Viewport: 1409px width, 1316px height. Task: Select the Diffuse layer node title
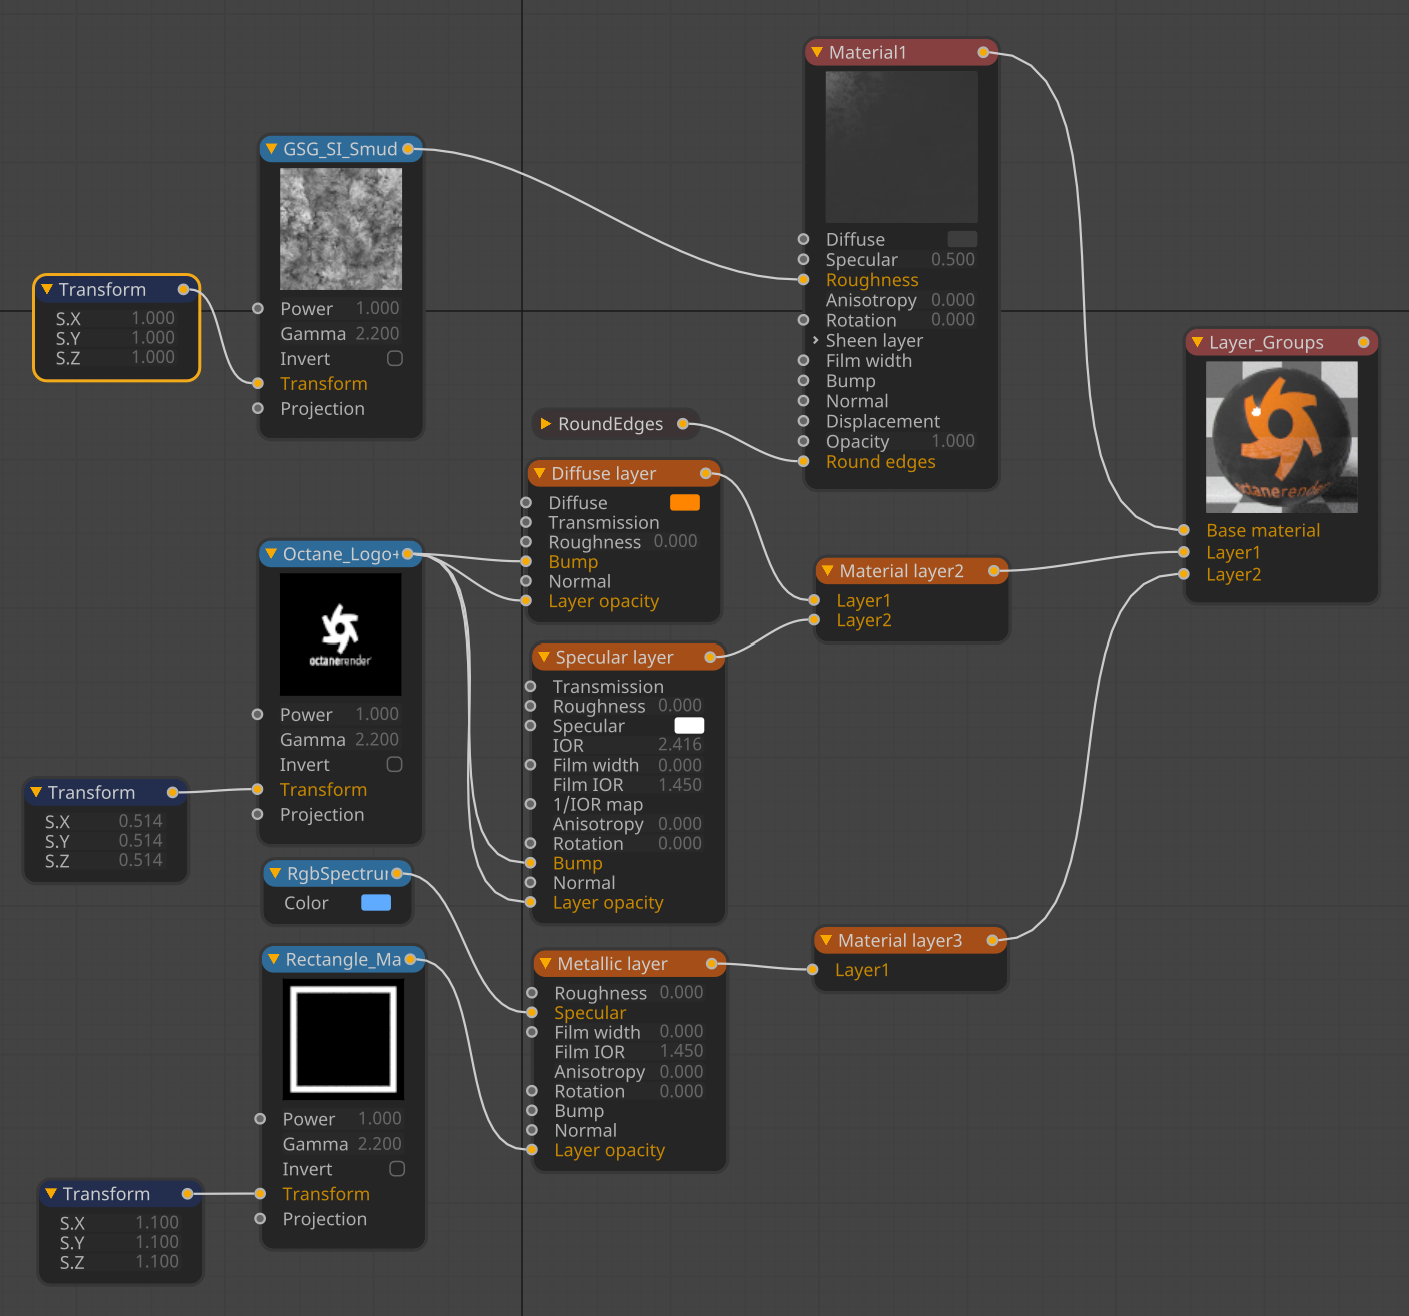pyautogui.click(x=604, y=473)
